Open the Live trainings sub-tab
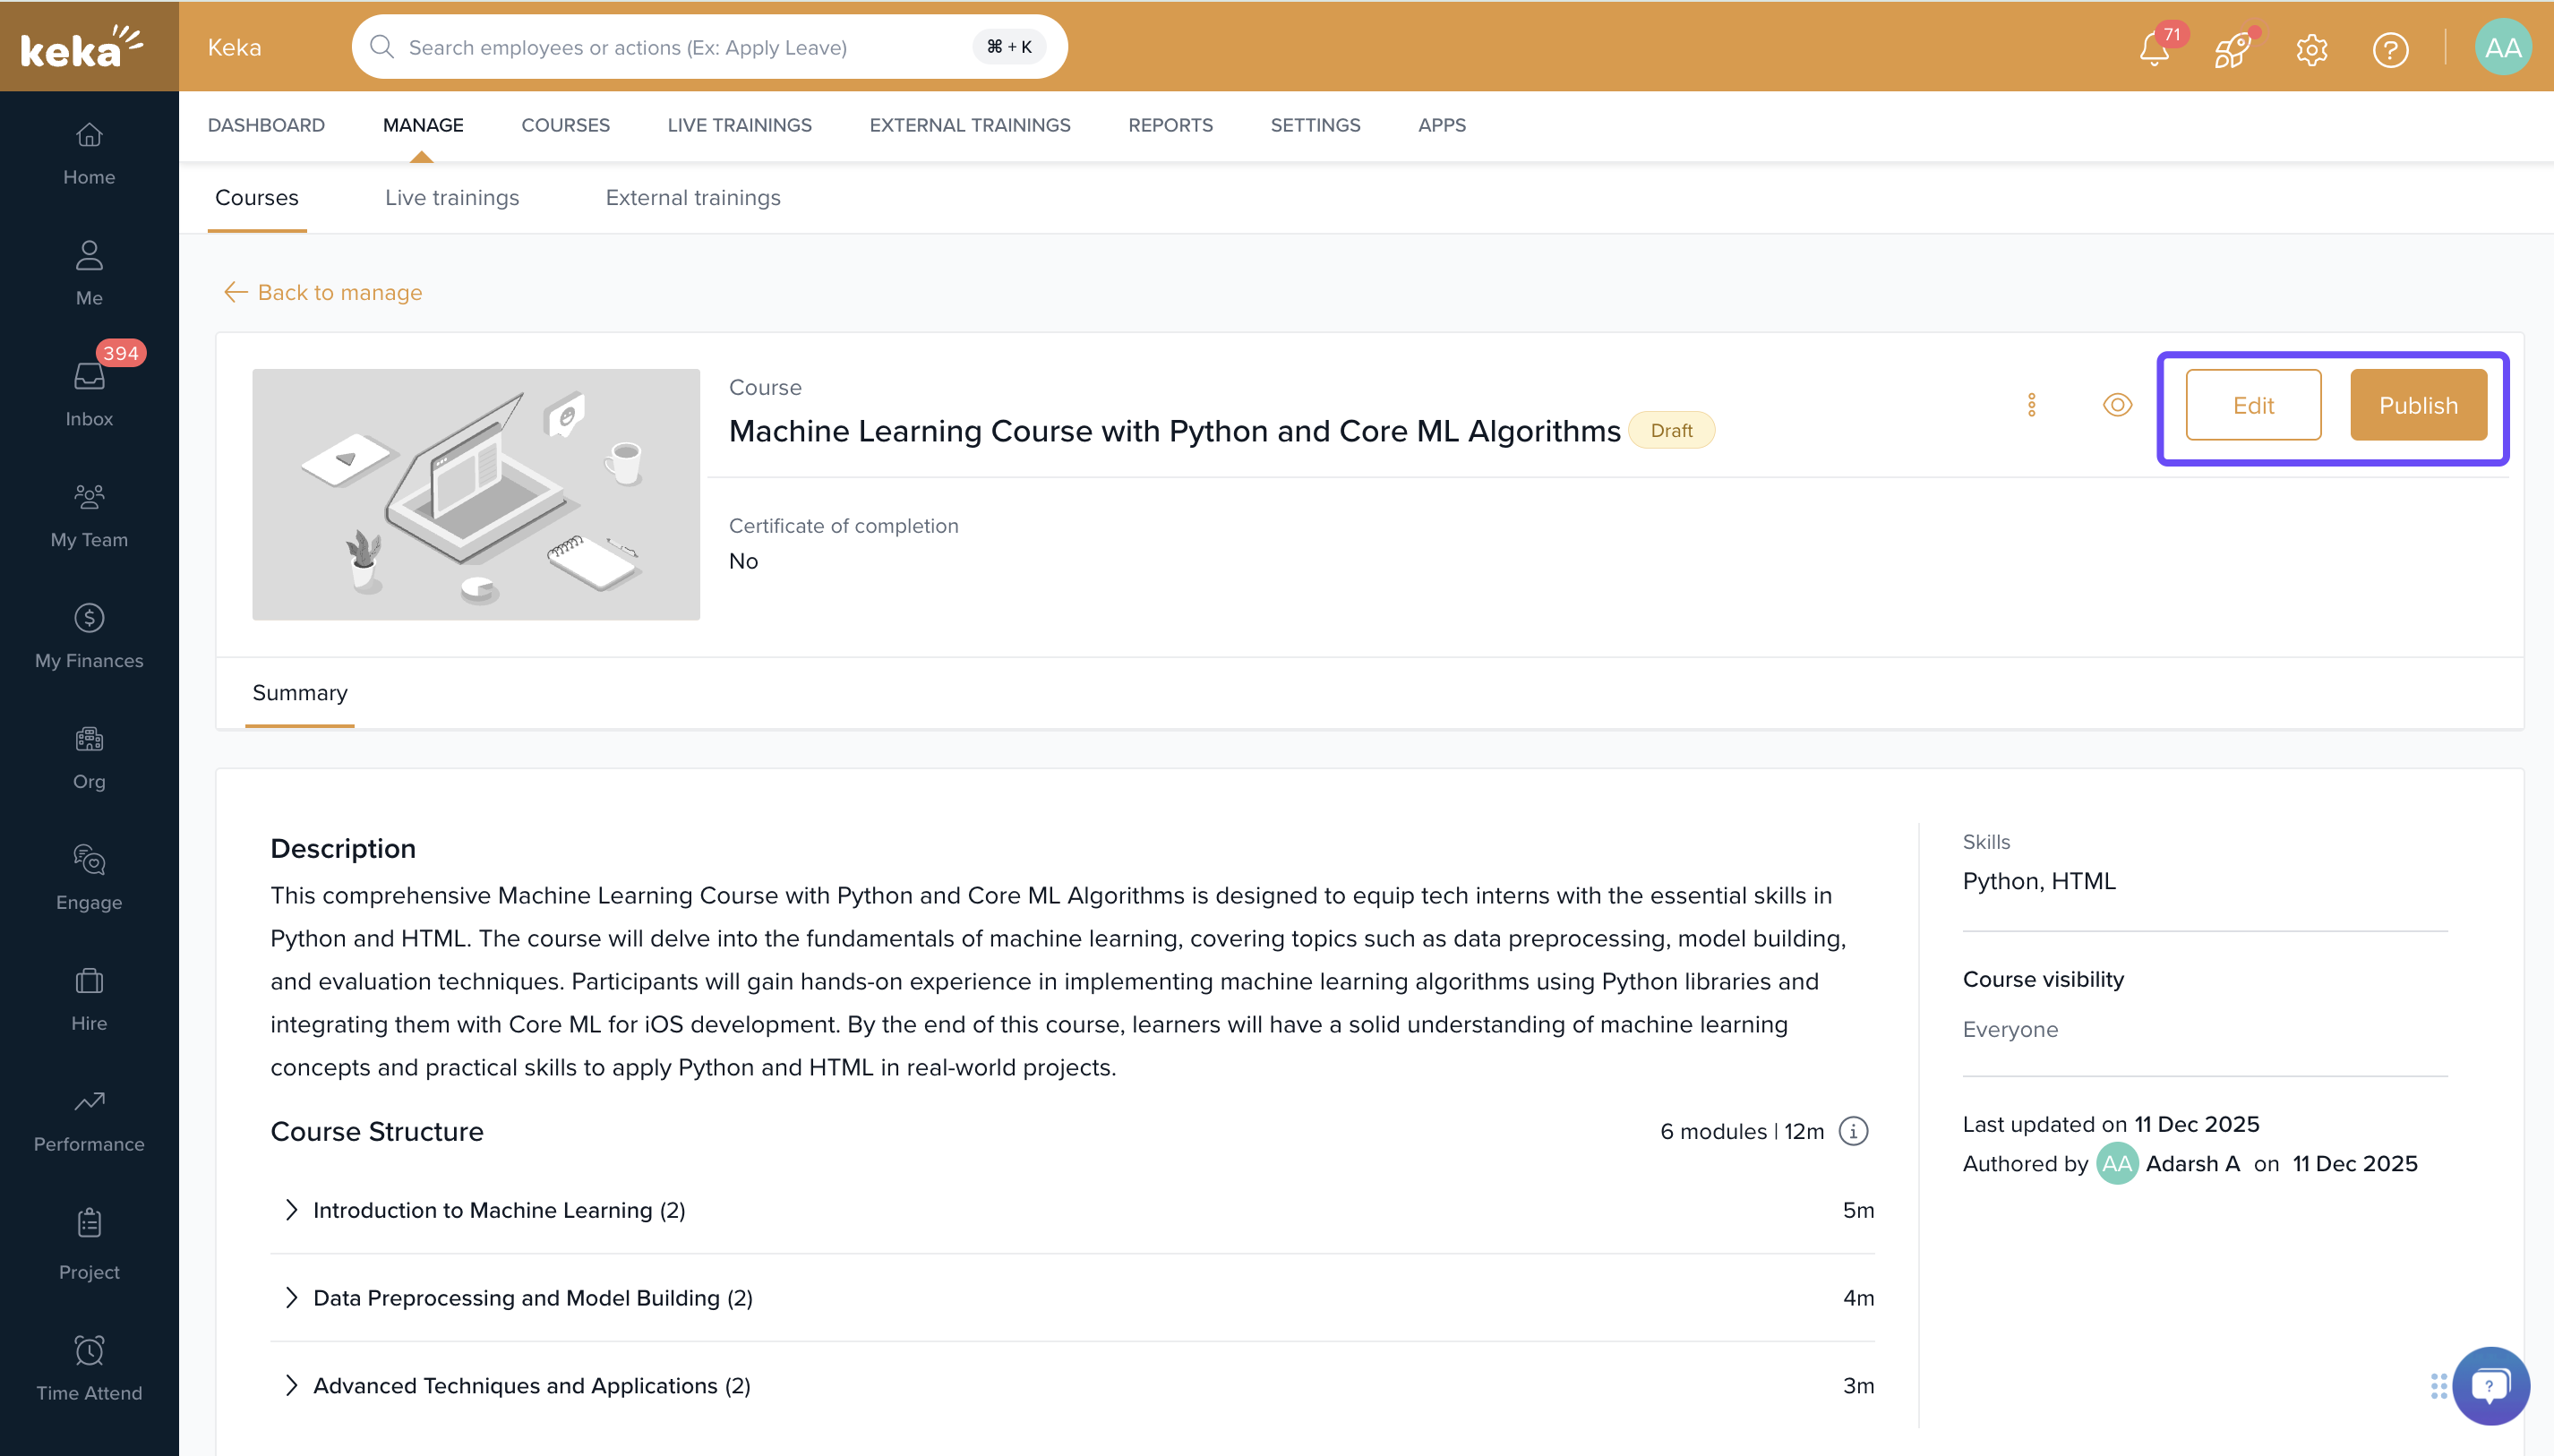This screenshot has width=2554, height=1456. click(452, 198)
